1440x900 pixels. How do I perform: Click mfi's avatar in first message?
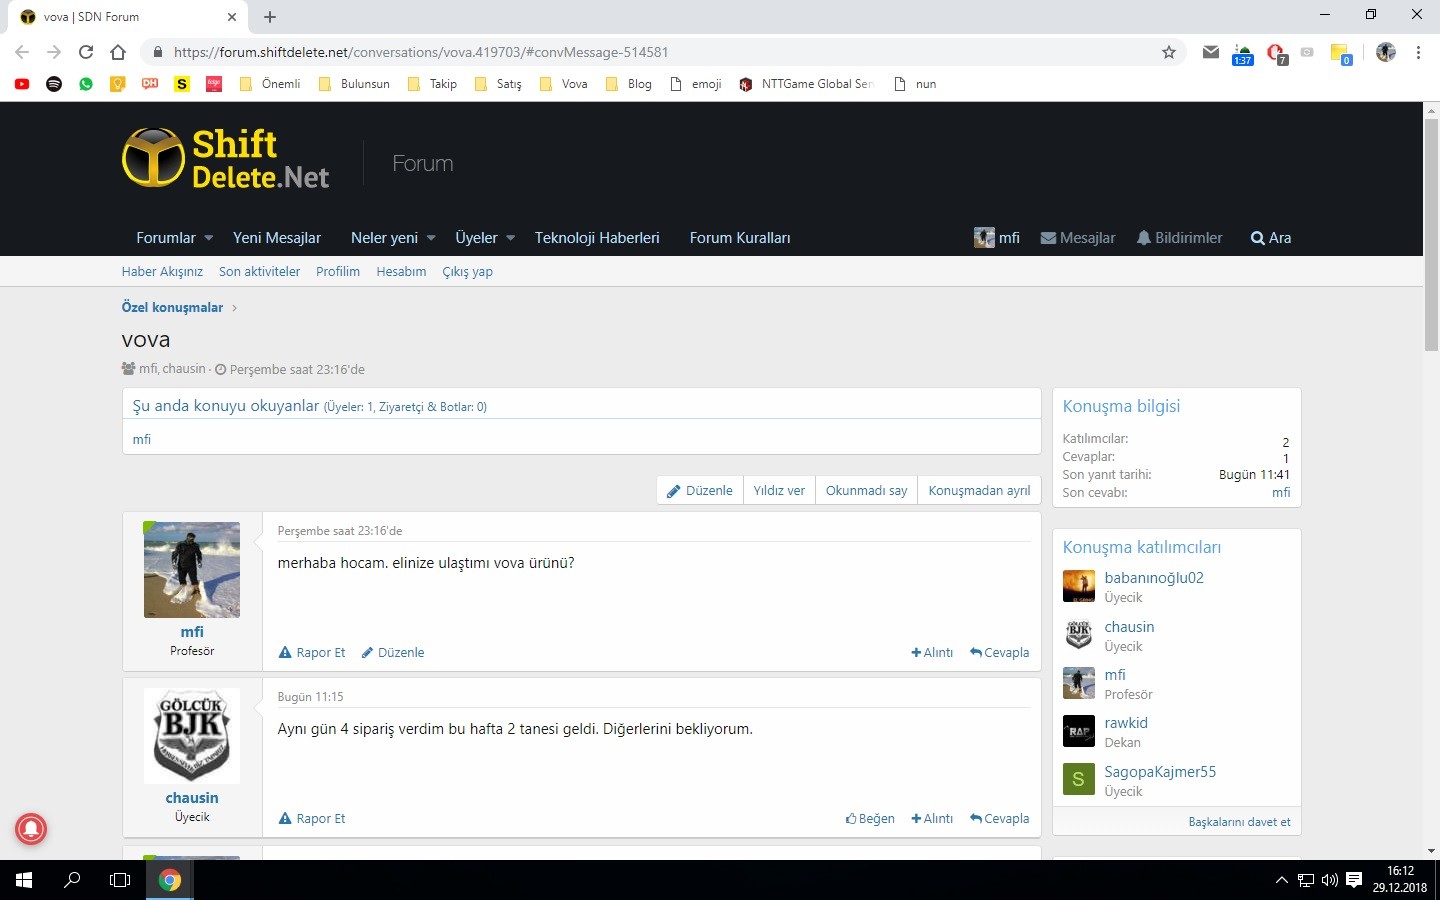(192, 570)
